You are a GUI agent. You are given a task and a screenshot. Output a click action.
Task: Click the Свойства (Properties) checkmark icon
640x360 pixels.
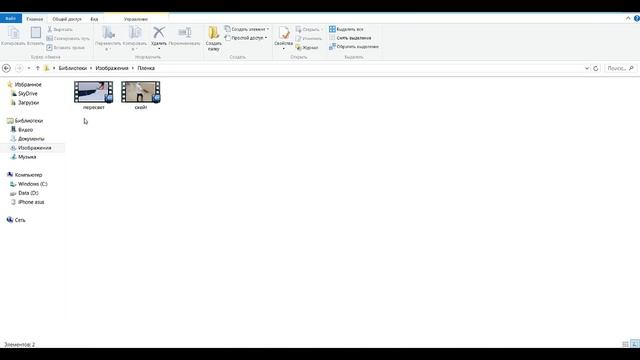click(284, 33)
